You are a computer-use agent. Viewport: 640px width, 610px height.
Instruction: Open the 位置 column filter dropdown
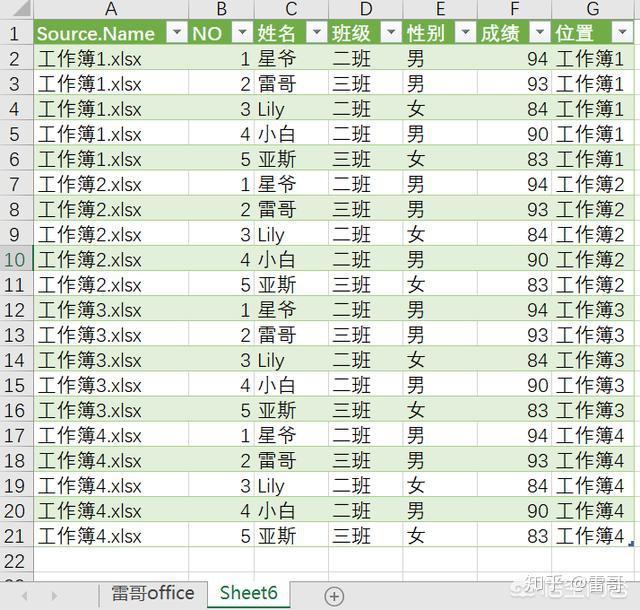[x=622, y=32]
